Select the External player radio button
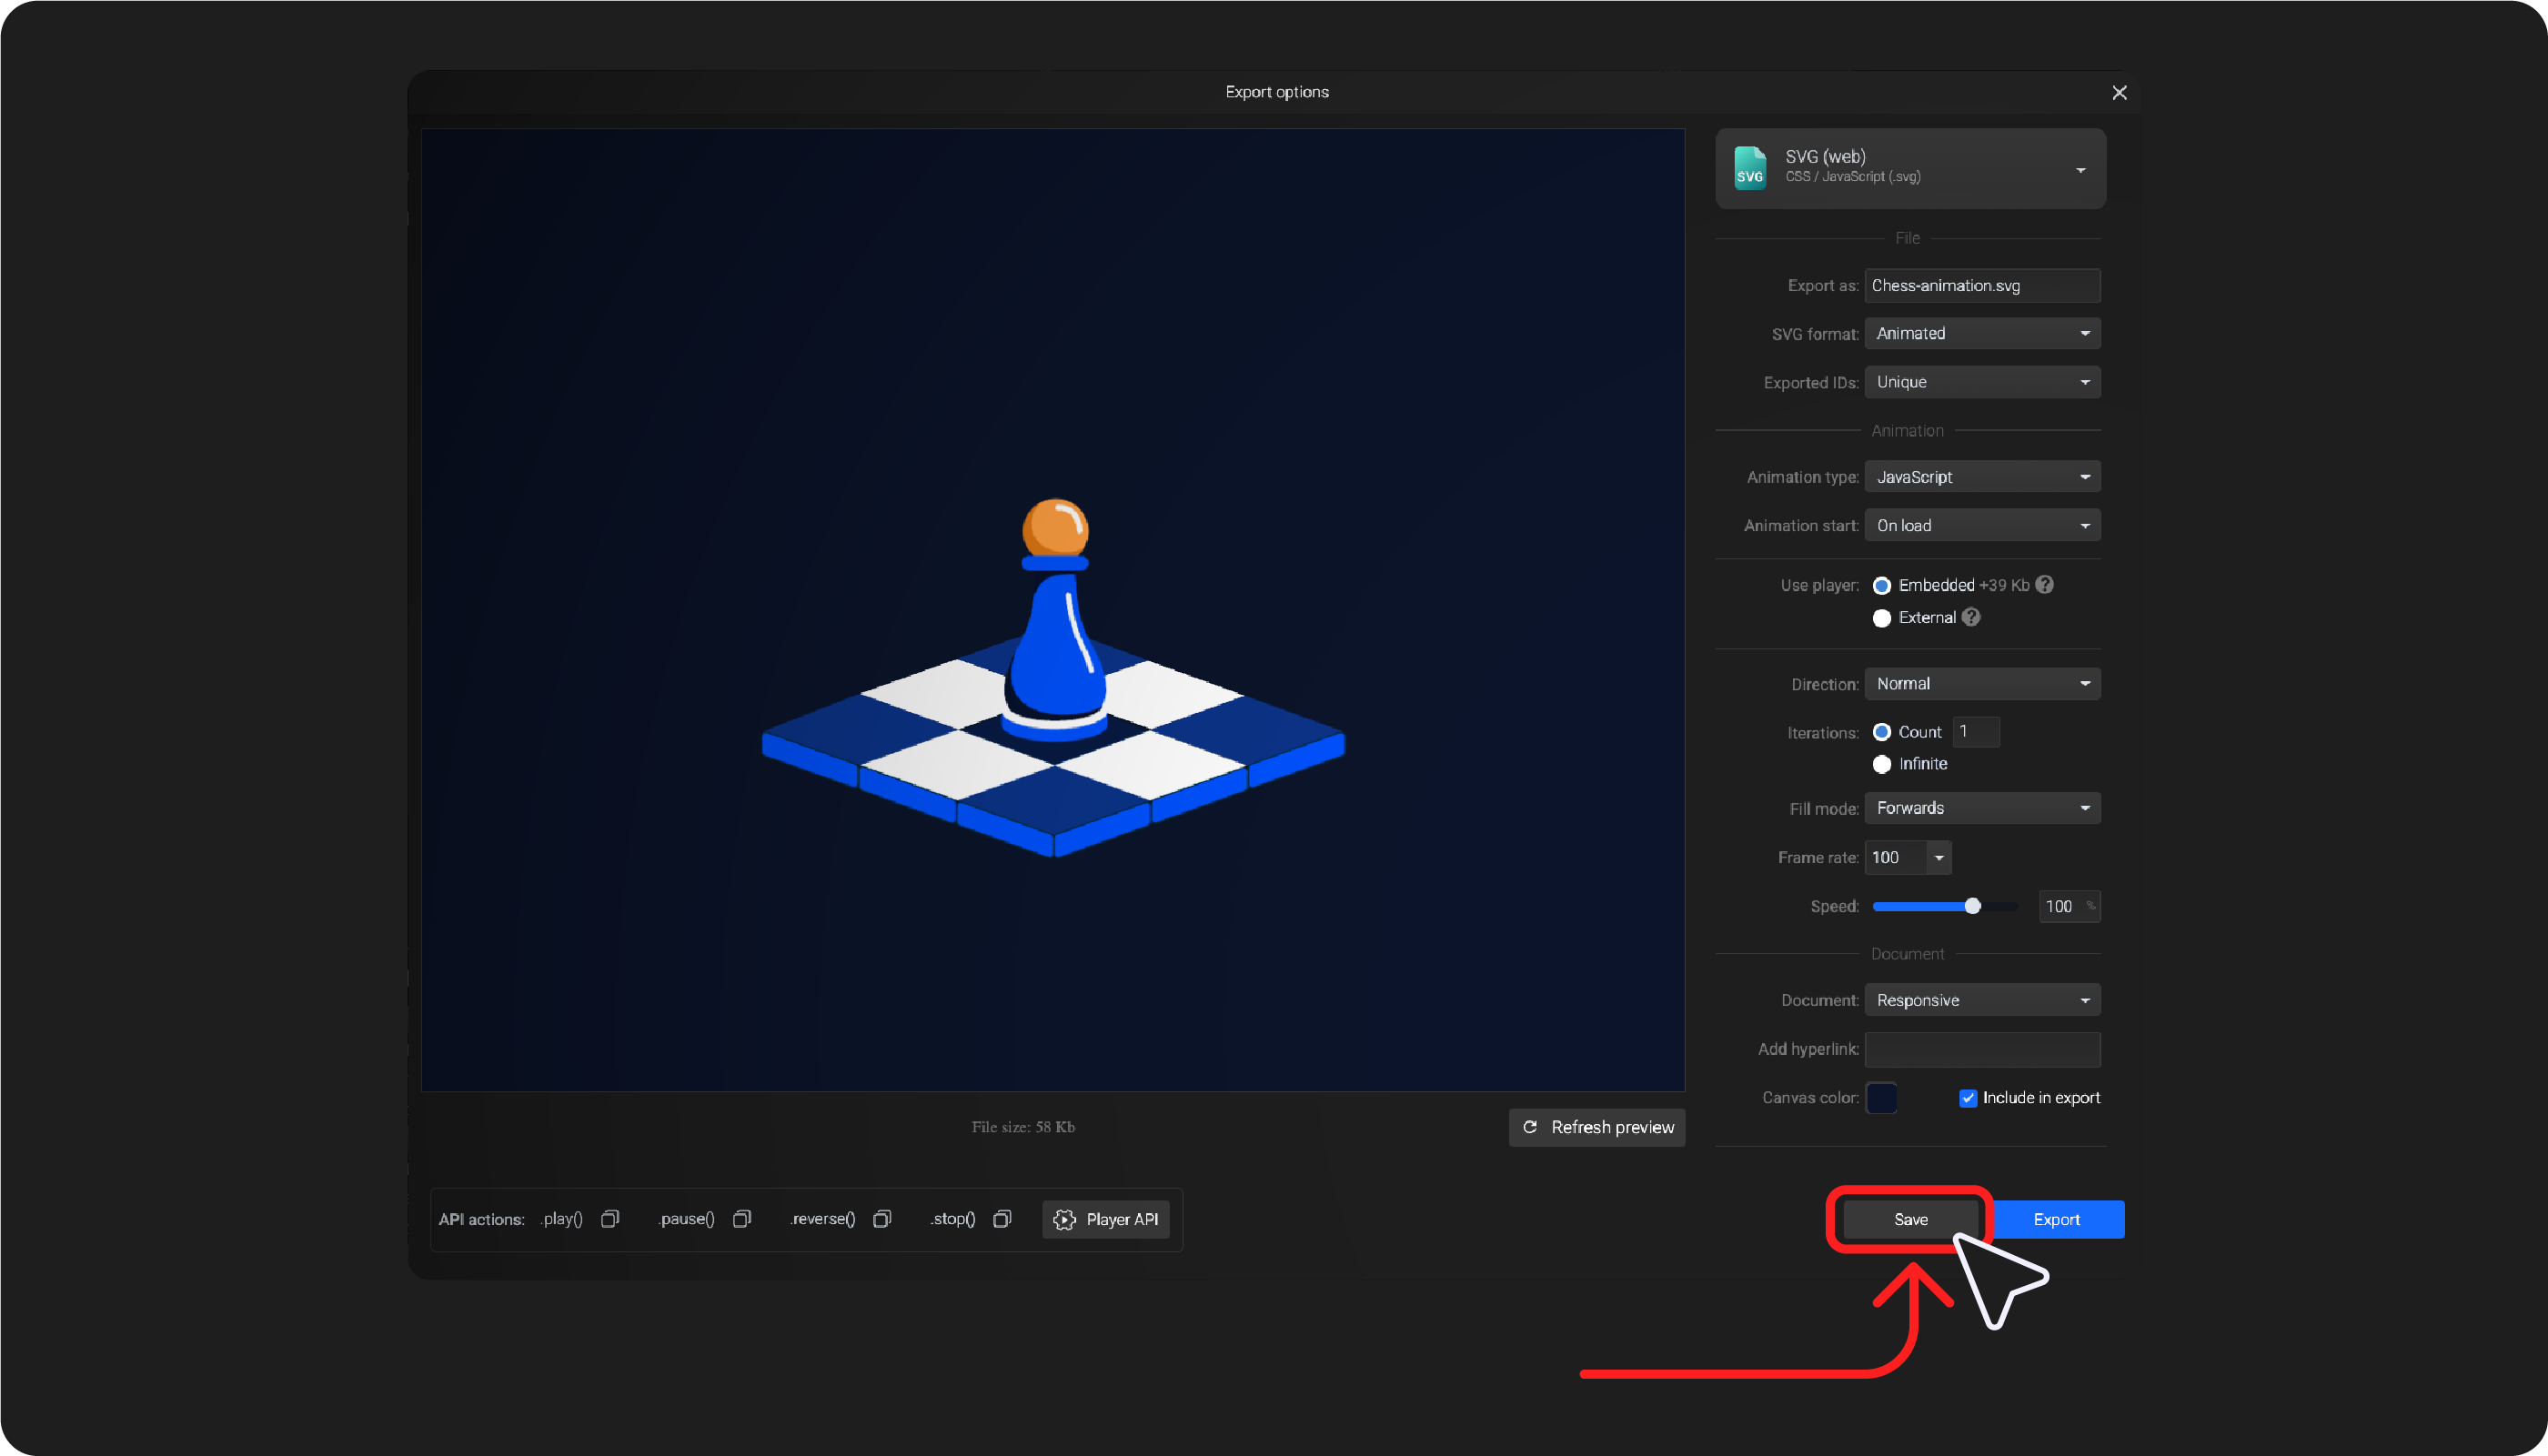This screenshot has width=2548, height=1456. click(1882, 618)
